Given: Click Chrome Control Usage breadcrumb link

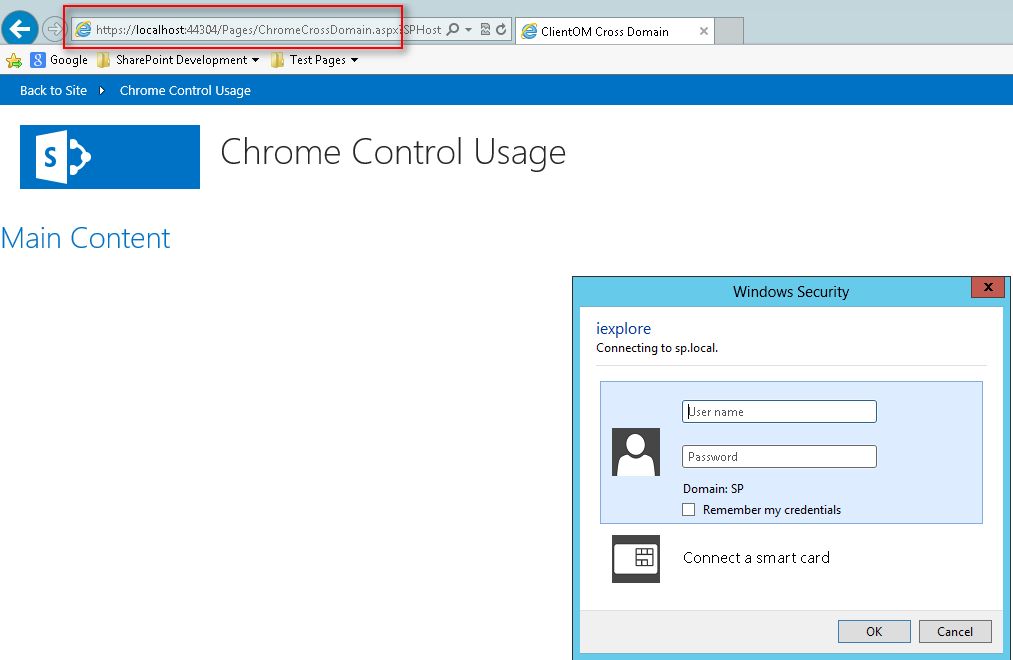Looking at the screenshot, I should click(185, 90).
